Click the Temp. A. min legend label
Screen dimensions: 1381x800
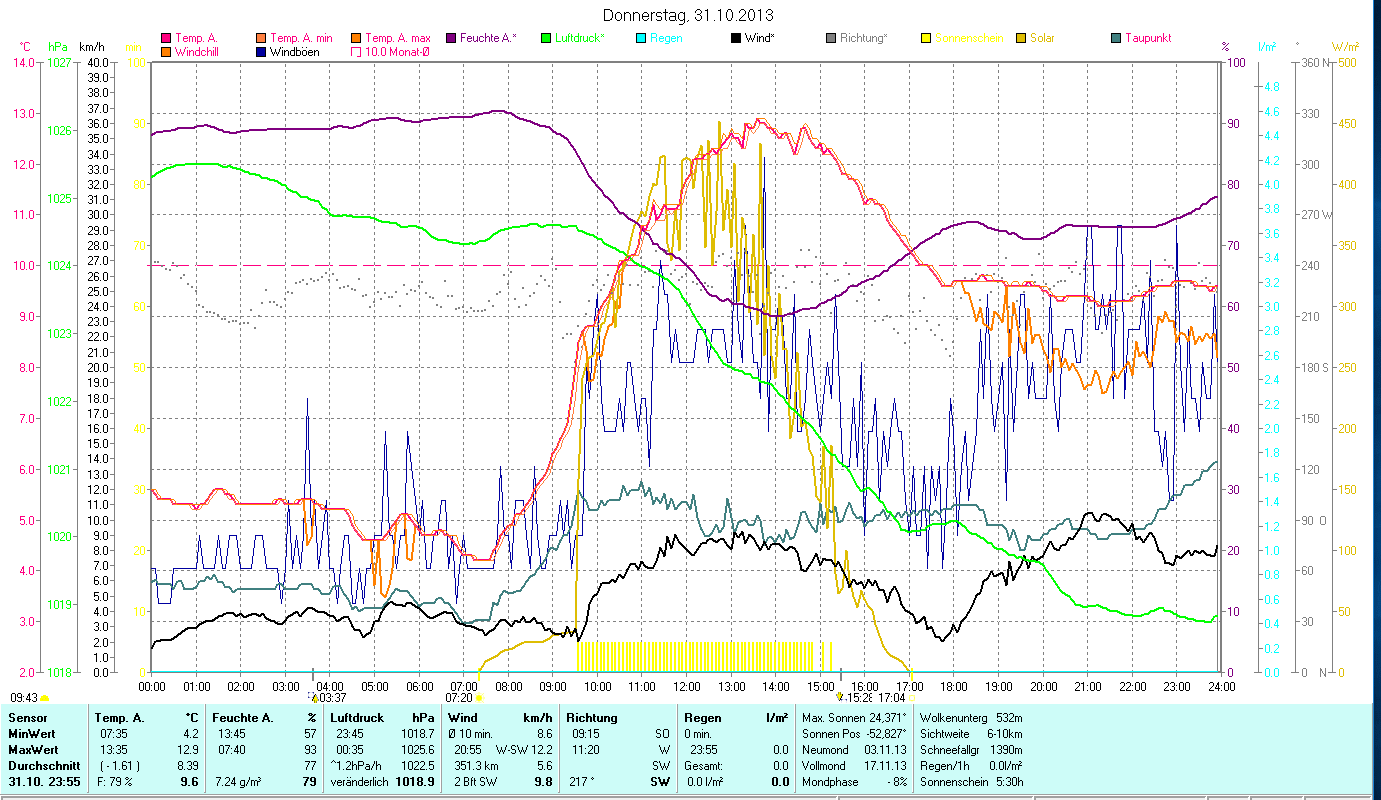coord(300,39)
